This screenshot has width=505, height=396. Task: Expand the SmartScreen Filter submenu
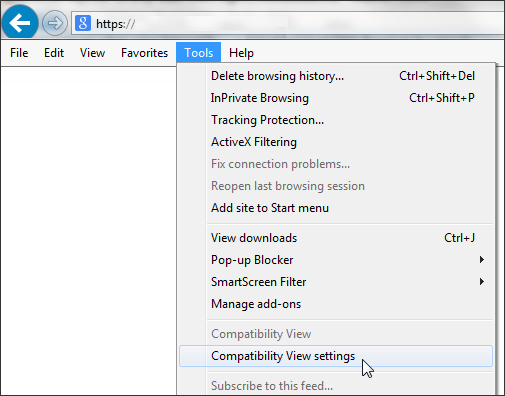click(336, 282)
